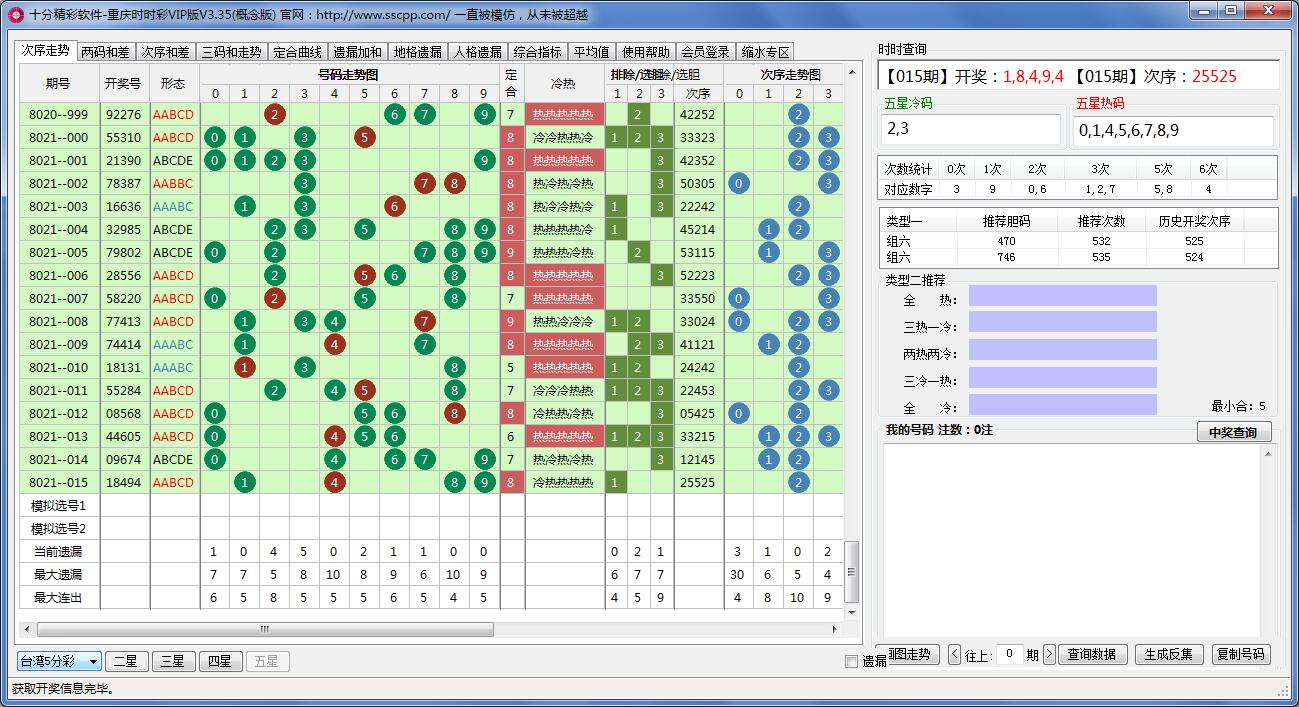Click red ball 2 in row 8020--999

[274, 115]
